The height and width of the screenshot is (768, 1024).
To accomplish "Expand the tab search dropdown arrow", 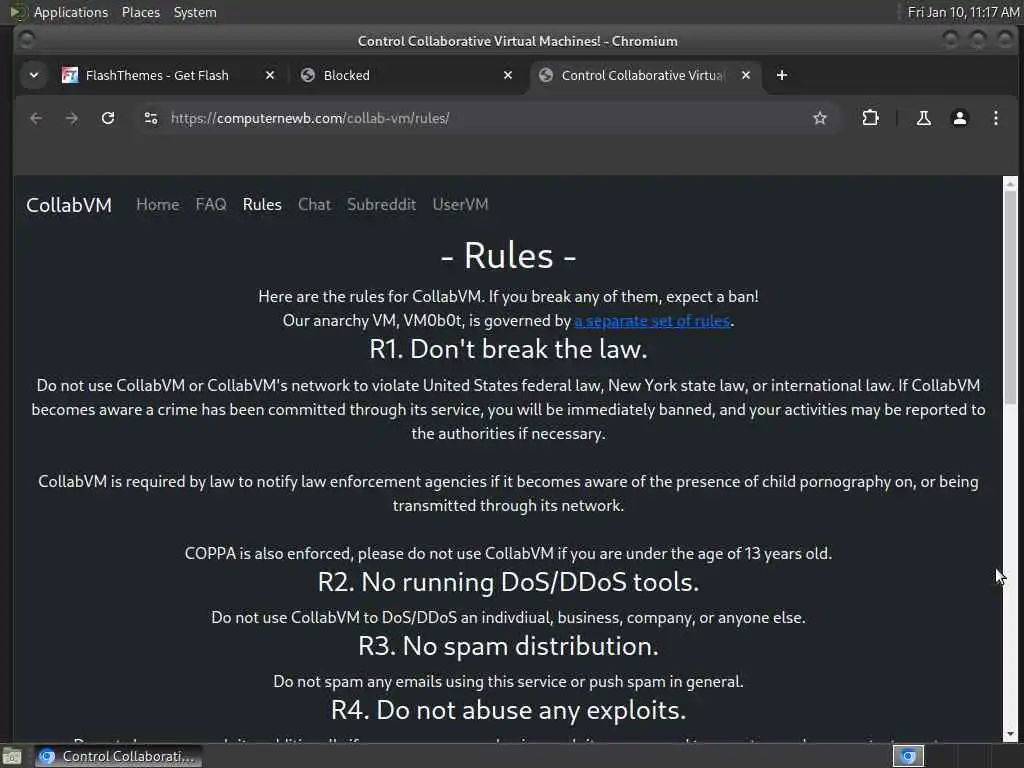I will coord(34,75).
